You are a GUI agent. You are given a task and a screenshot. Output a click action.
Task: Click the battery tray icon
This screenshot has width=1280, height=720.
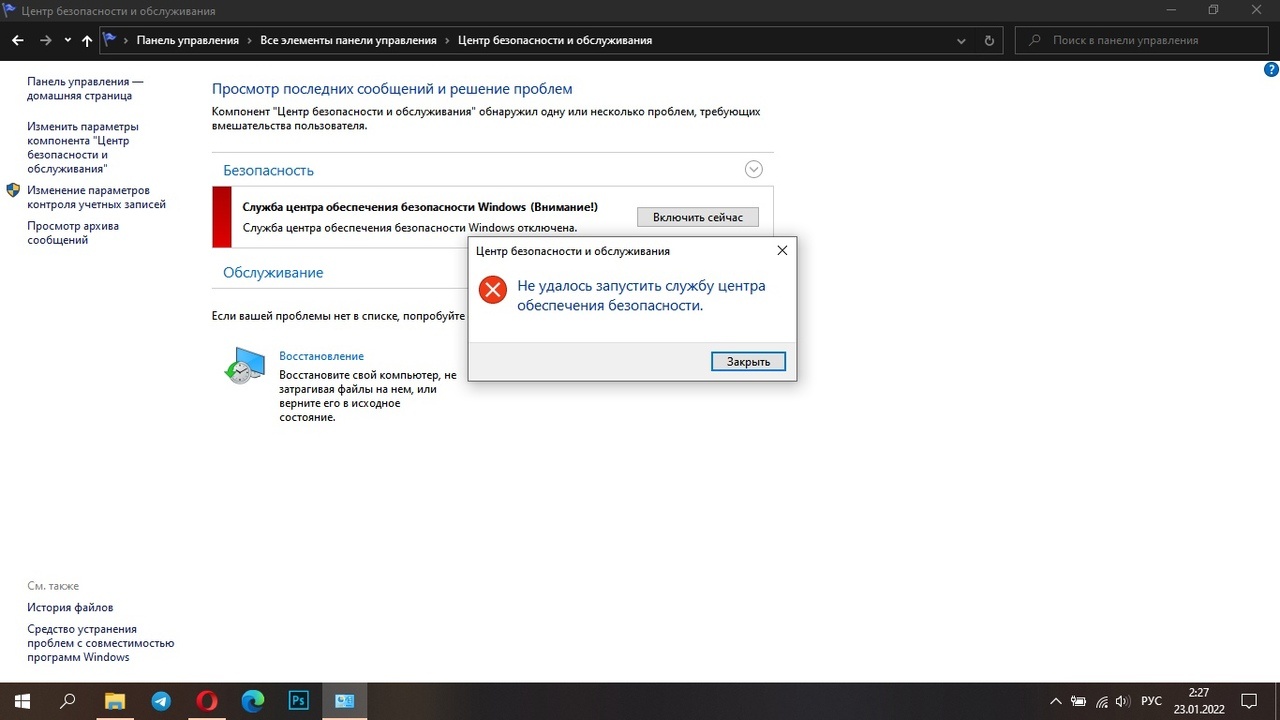point(1079,701)
